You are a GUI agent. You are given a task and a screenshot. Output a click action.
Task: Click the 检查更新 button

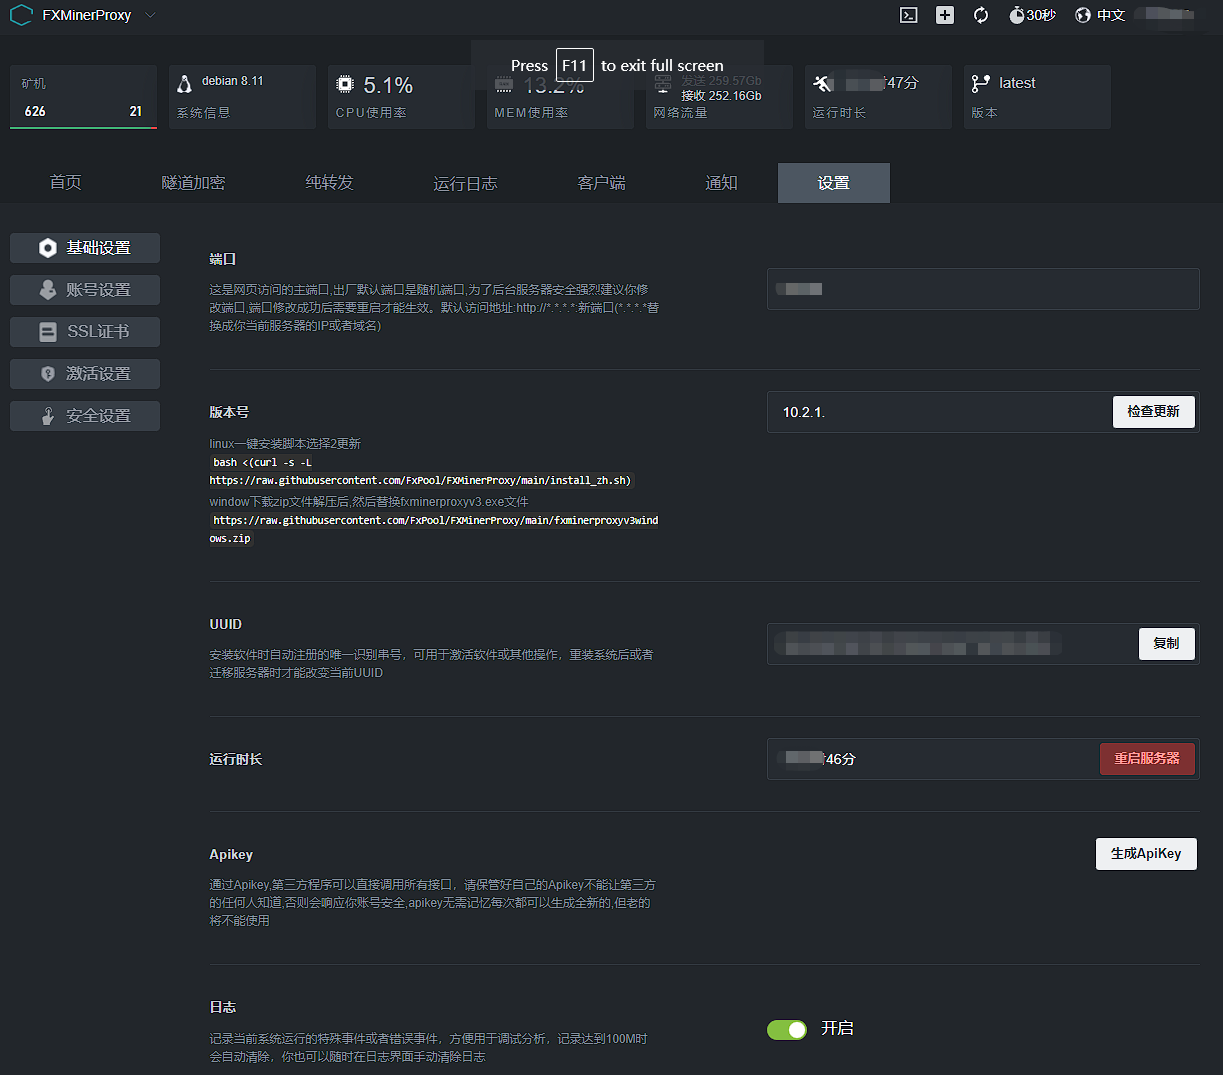coord(1154,412)
